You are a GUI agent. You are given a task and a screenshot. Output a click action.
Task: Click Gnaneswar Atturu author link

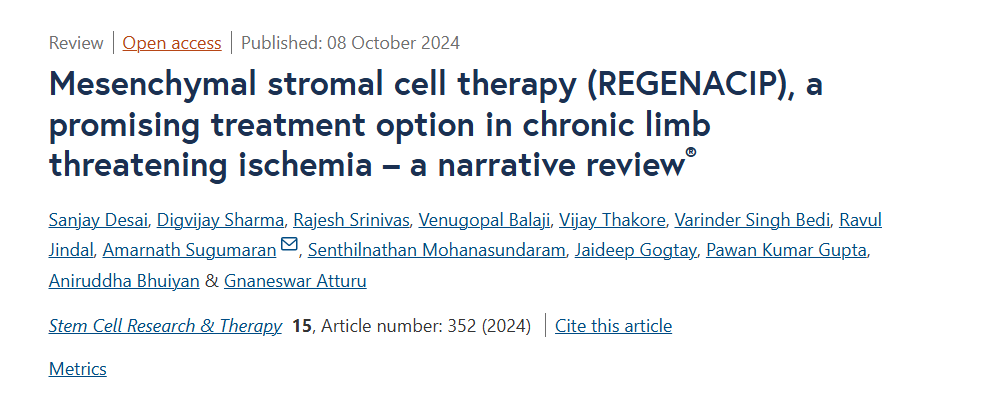(x=295, y=280)
